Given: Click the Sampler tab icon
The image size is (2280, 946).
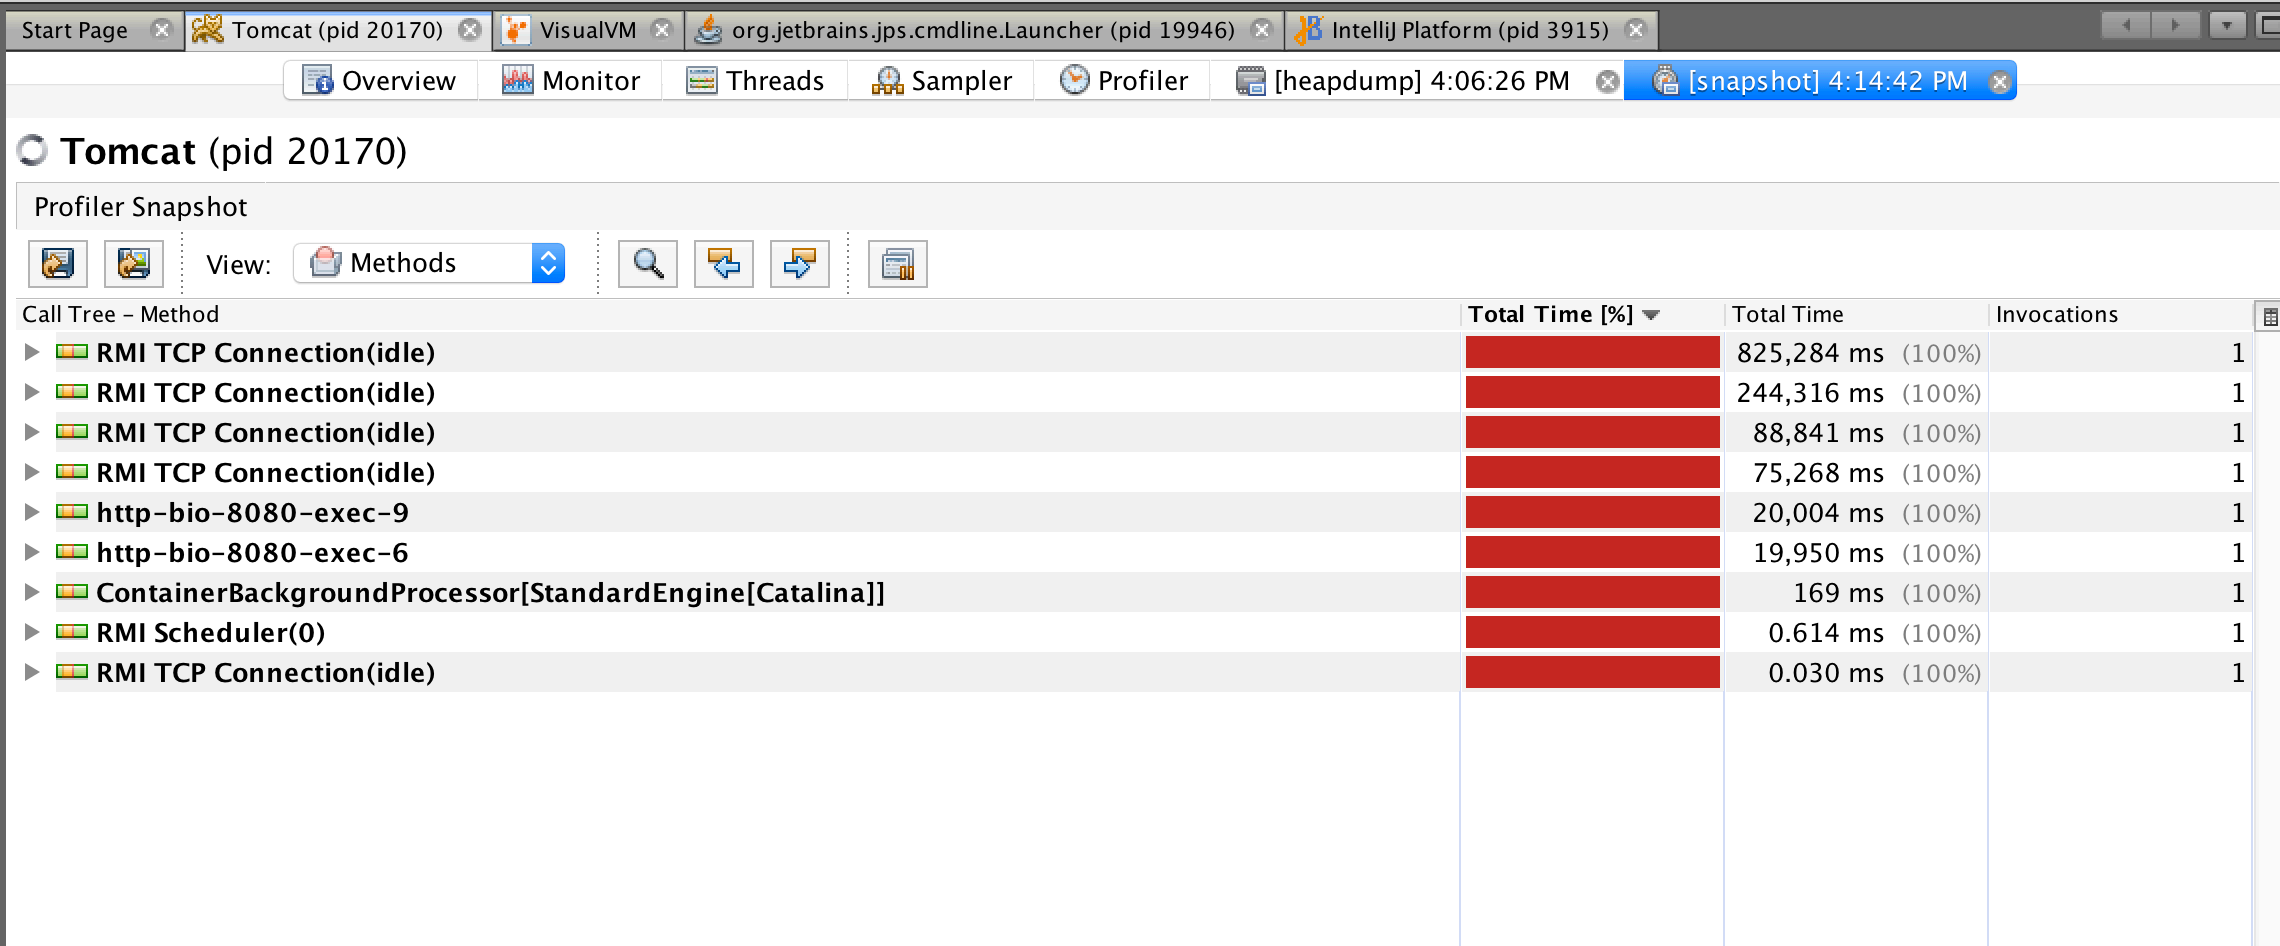Looking at the screenshot, I should pyautogui.click(x=887, y=81).
